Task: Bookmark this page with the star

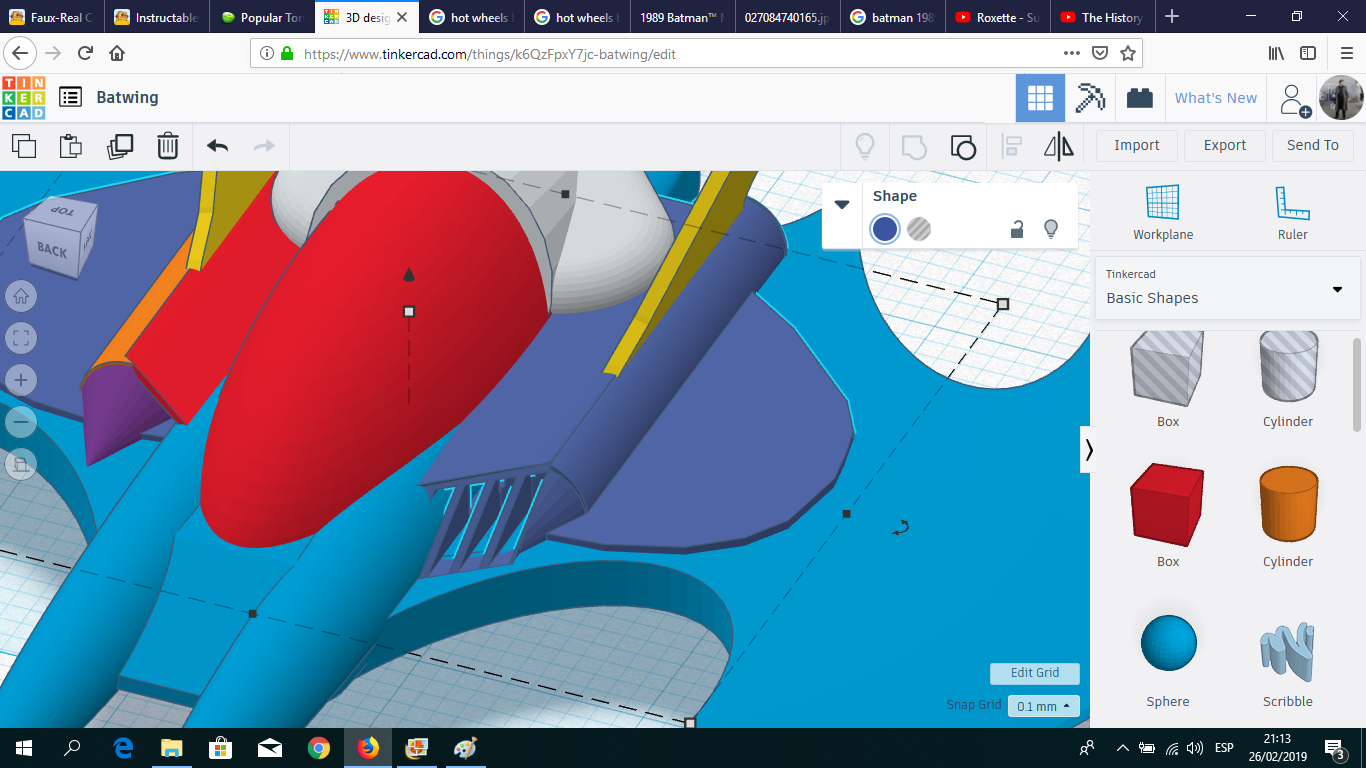Action: pos(1128,54)
